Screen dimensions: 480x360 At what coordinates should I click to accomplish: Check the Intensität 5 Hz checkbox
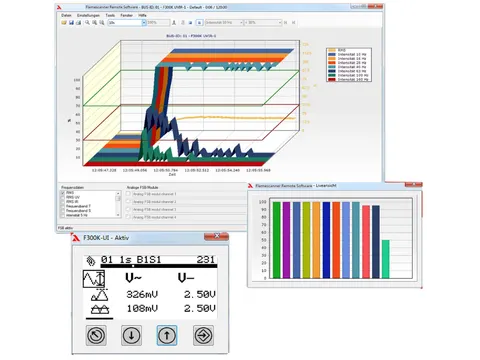(x=63, y=216)
